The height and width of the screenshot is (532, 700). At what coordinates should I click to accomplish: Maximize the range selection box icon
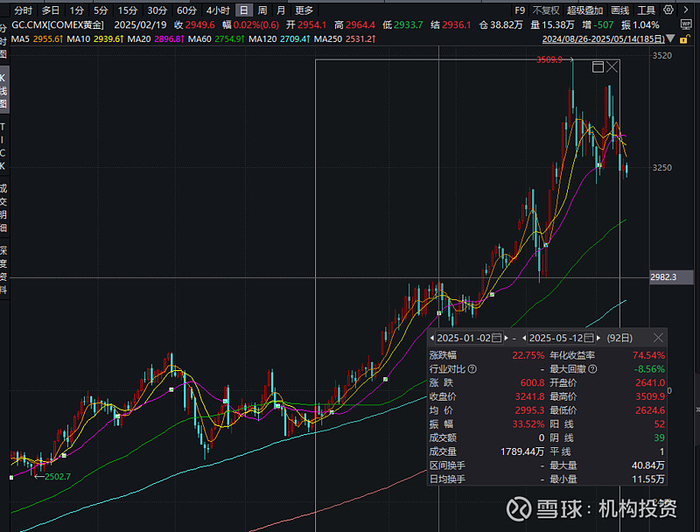coord(598,67)
